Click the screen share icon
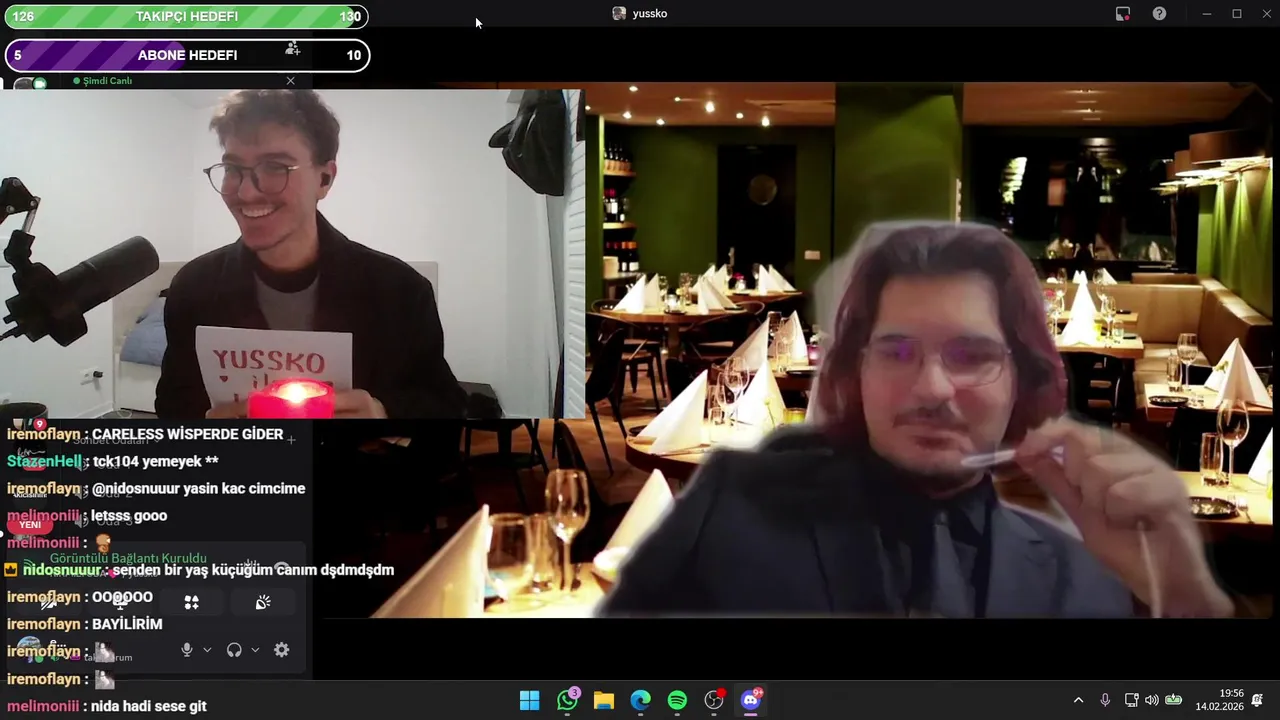The image size is (1280, 720). tap(120, 602)
